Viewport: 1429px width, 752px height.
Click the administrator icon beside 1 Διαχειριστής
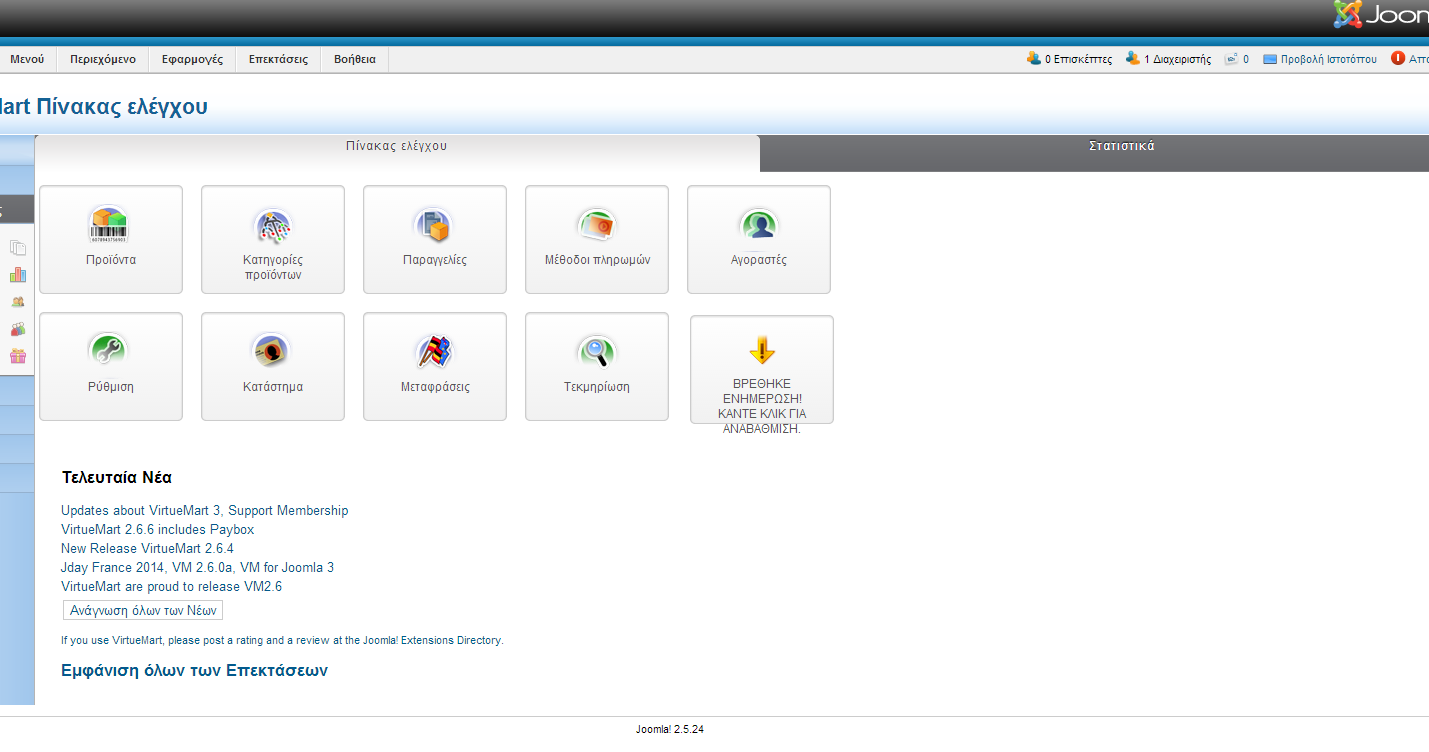pyautogui.click(x=1133, y=59)
